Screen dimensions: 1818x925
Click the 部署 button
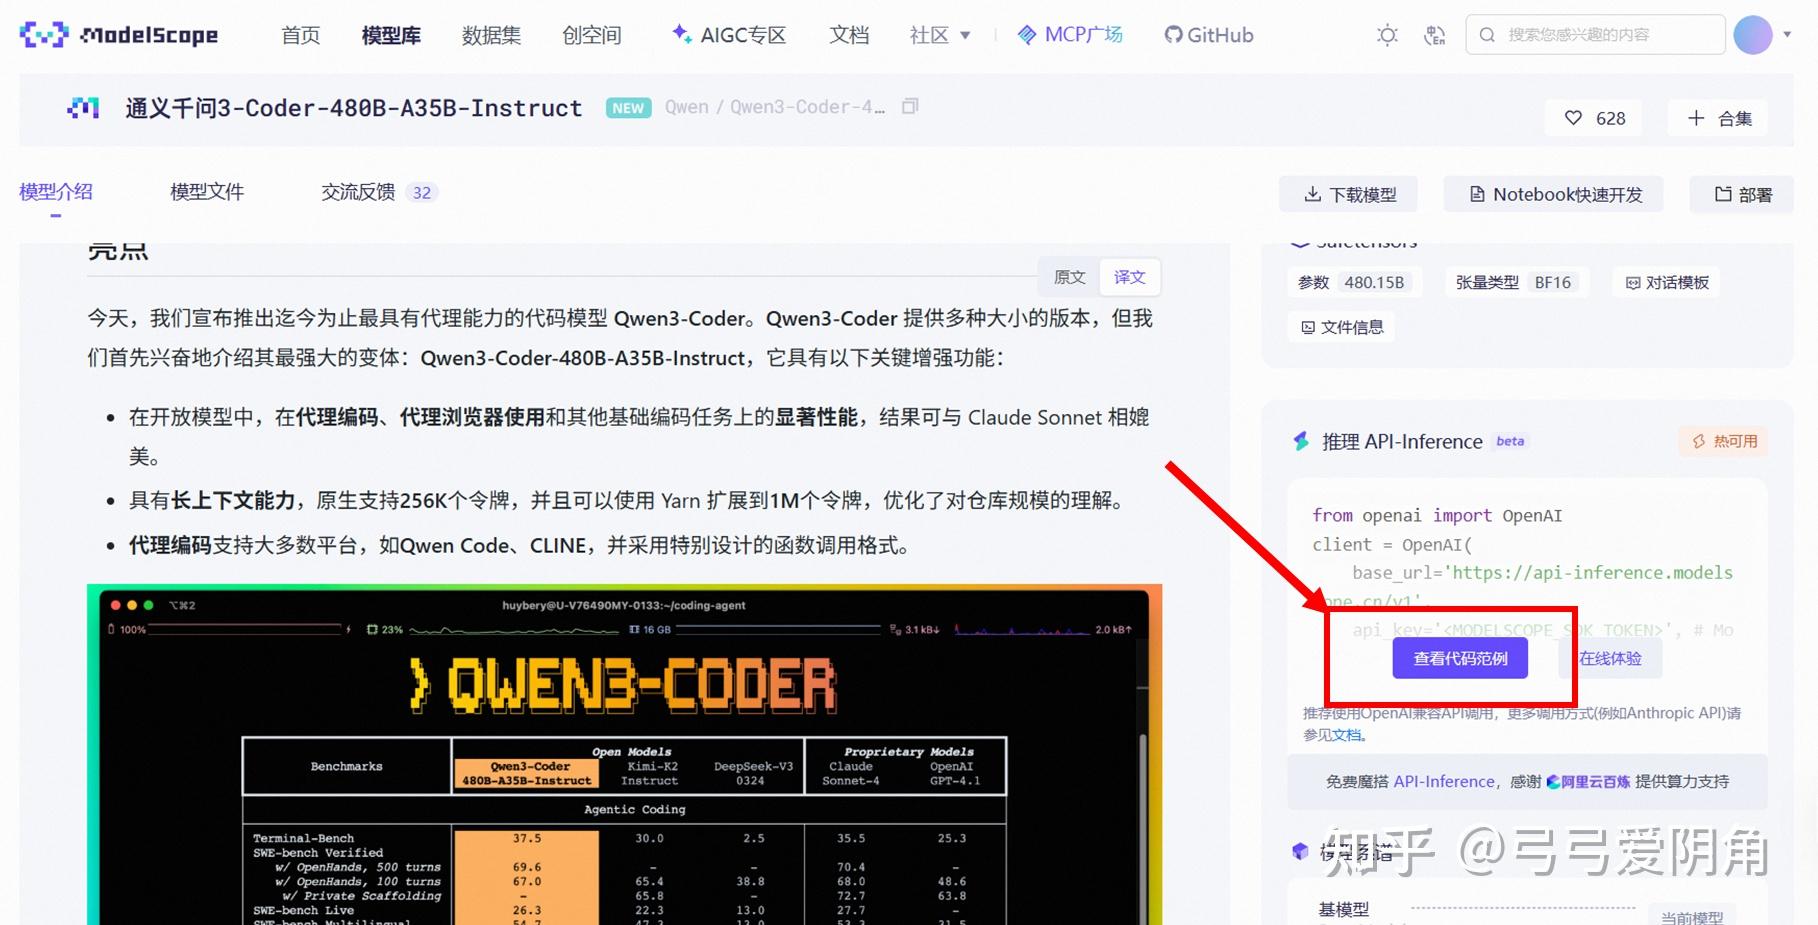(1742, 194)
